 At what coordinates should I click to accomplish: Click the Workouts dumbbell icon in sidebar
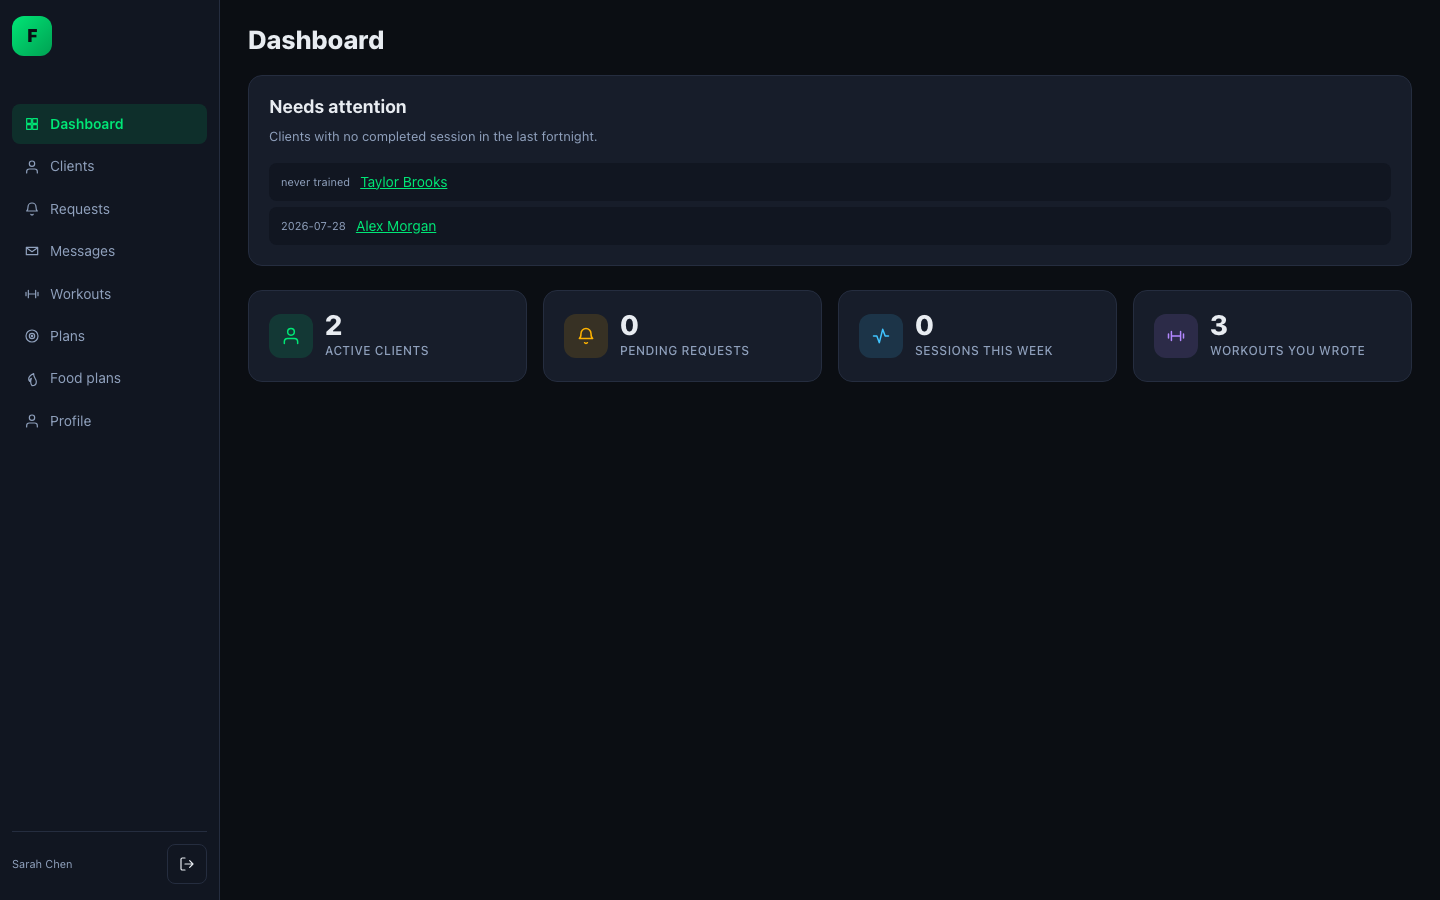click(x=32, y=294)
